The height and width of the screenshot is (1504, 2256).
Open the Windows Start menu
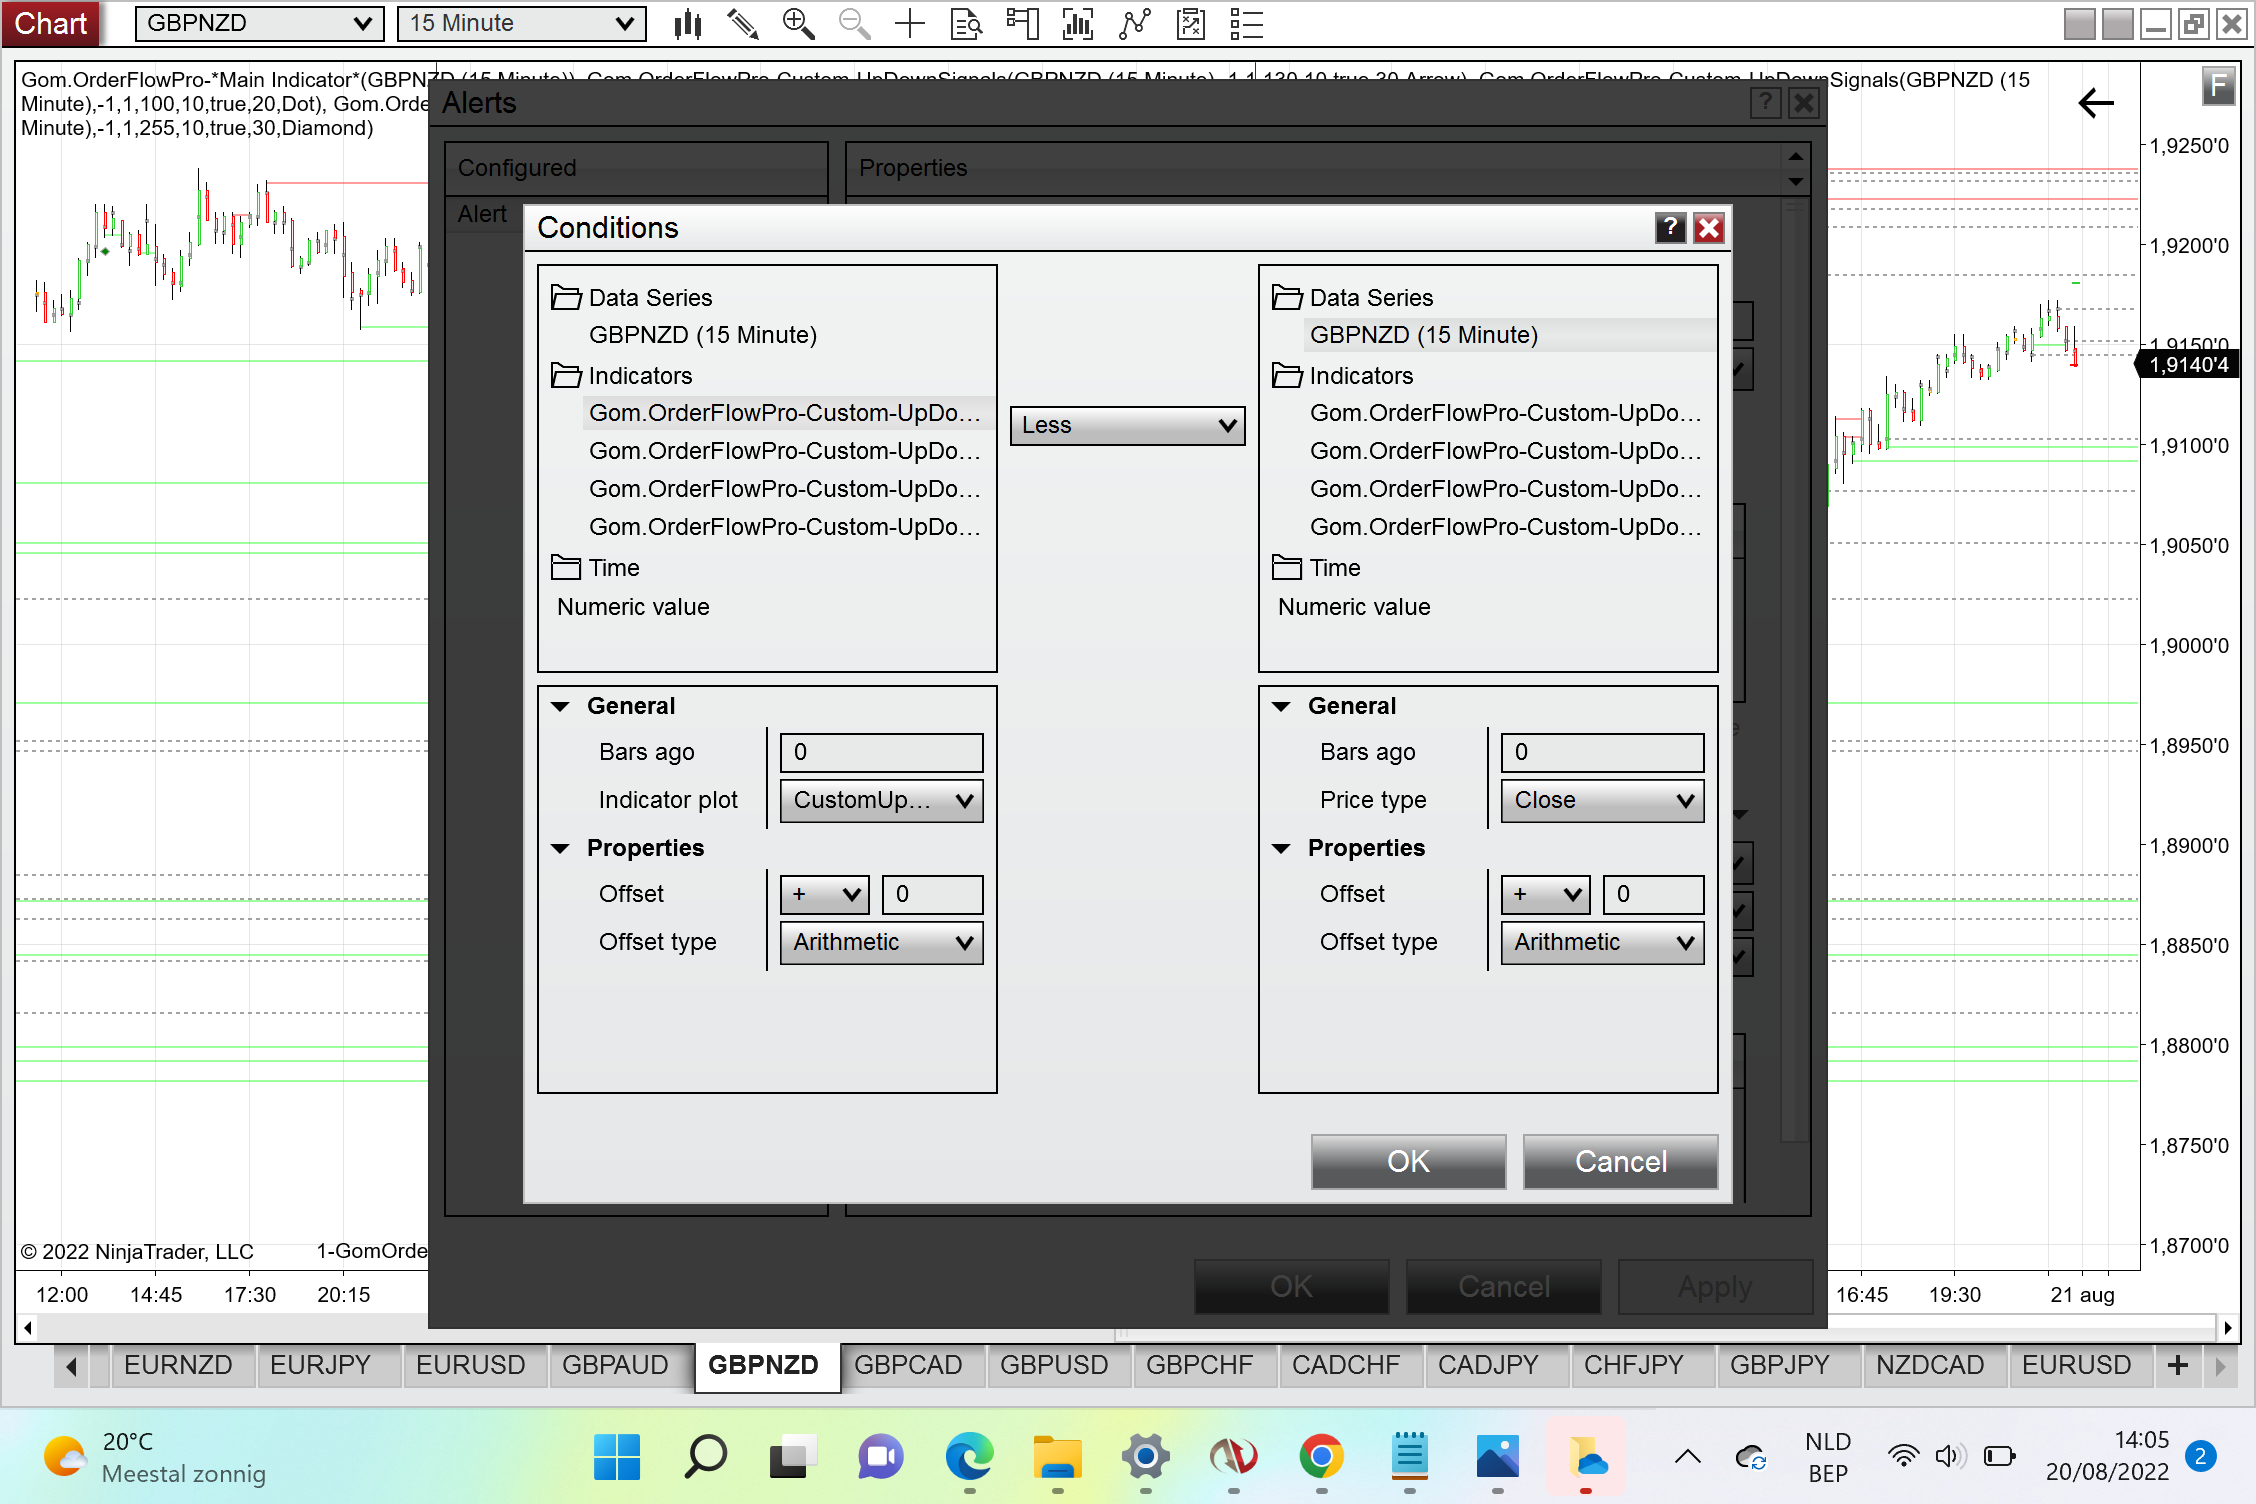click(617, 1457)
